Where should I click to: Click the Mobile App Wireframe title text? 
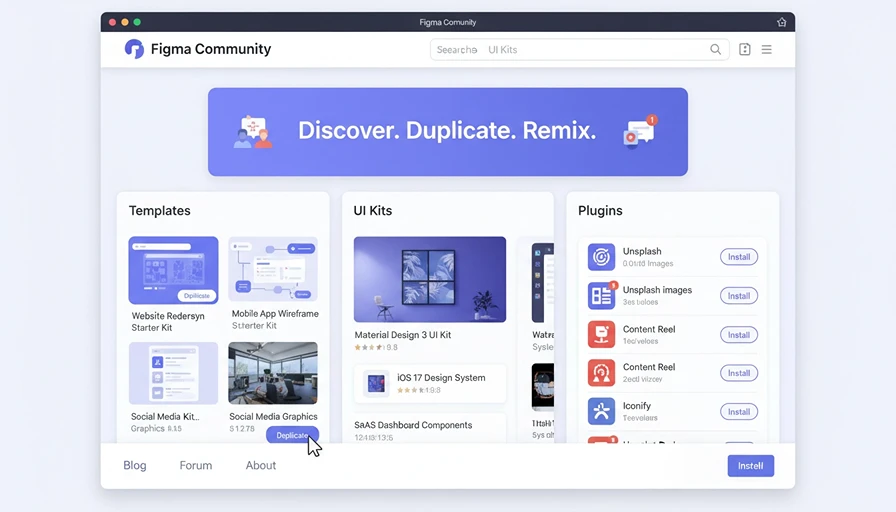tap(275, 314)
